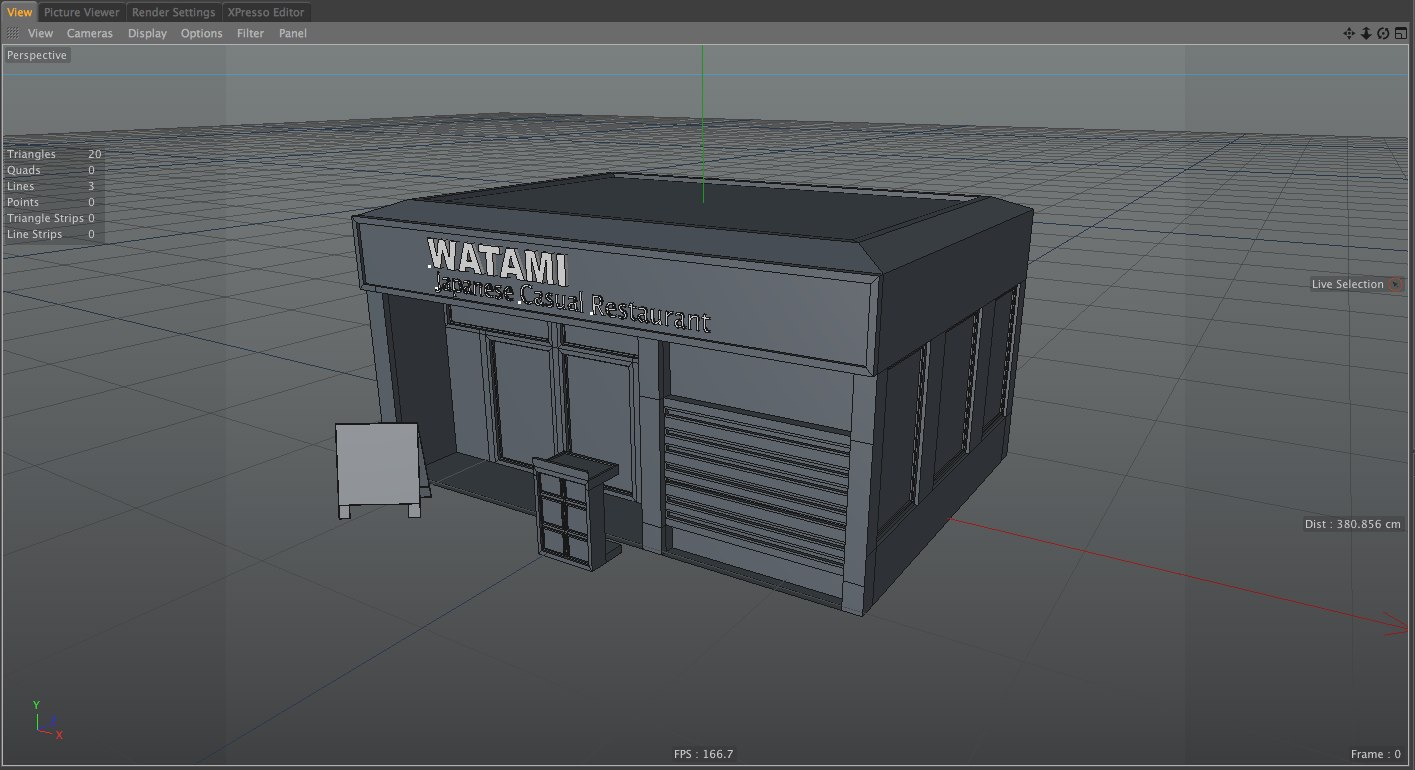Toggle the viewport layout icon
Screen dimensions: 1415x770
[x=1402, y=33]
